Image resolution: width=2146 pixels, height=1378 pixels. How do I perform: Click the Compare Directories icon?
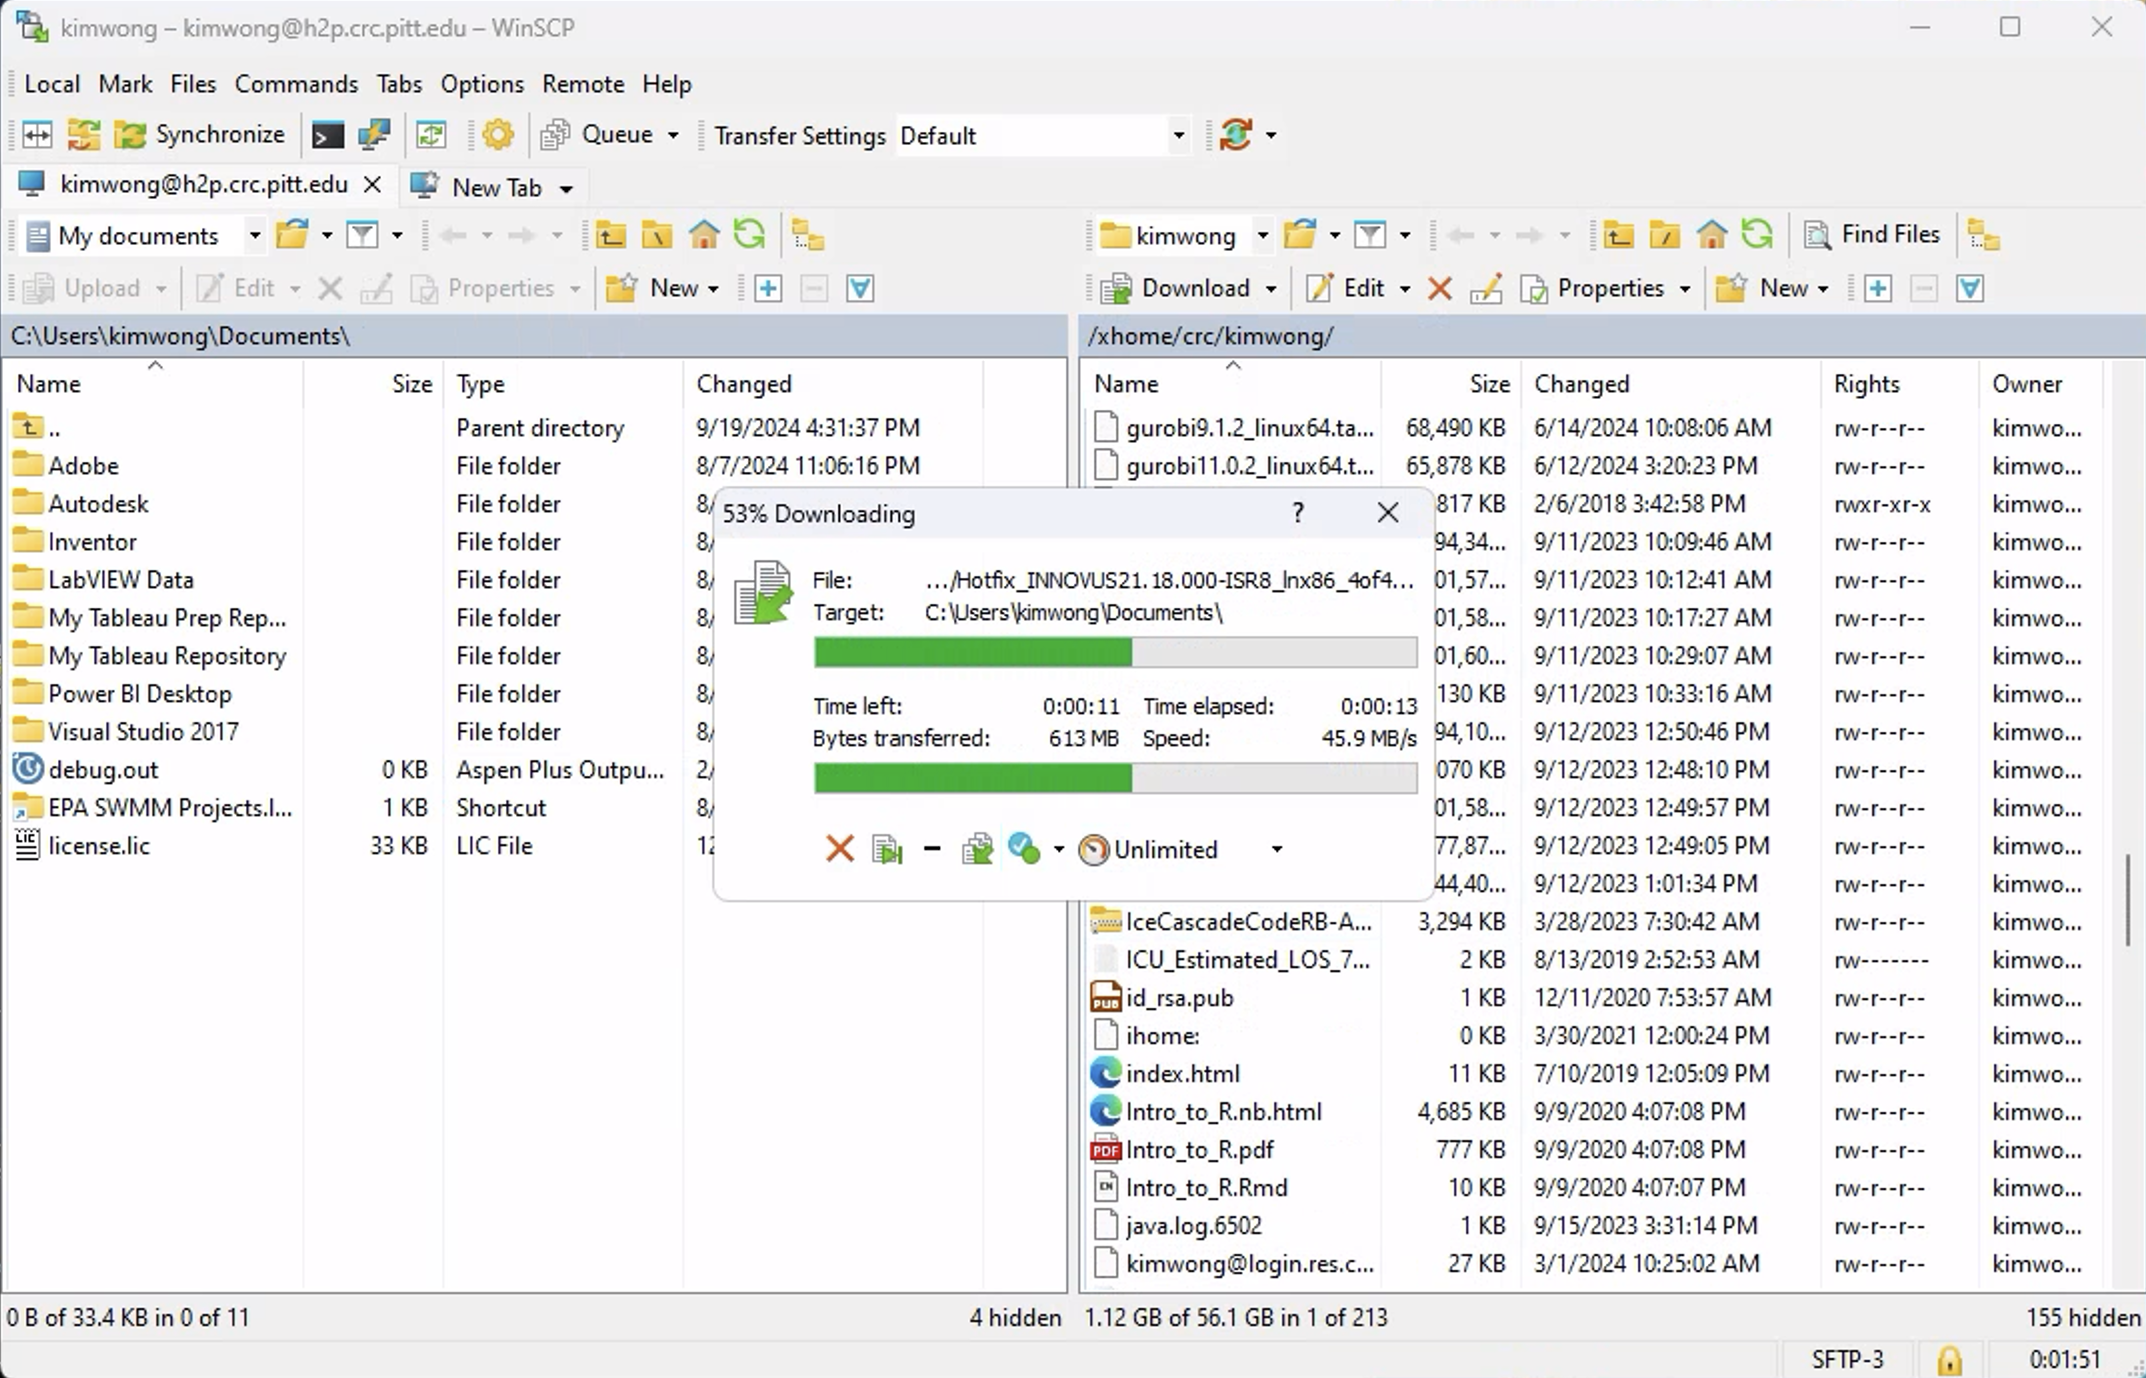pos(37,134)
